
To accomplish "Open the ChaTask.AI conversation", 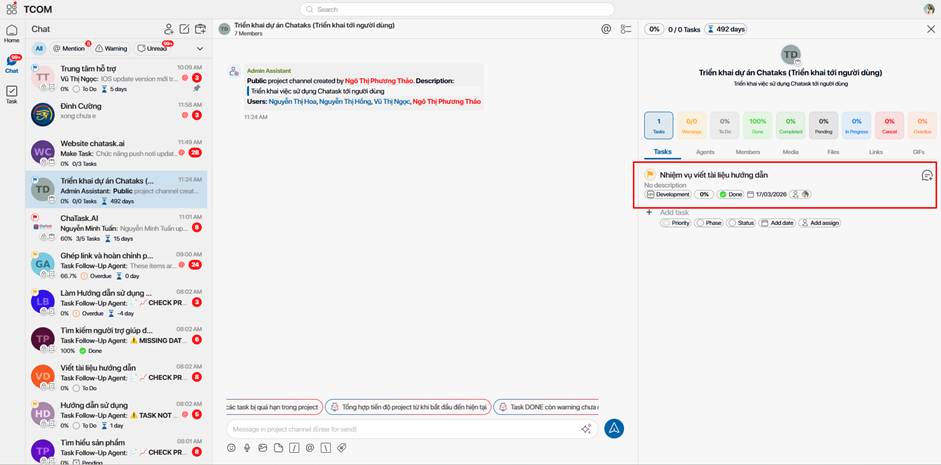I will pyautogui.click(x=116, y=227).
